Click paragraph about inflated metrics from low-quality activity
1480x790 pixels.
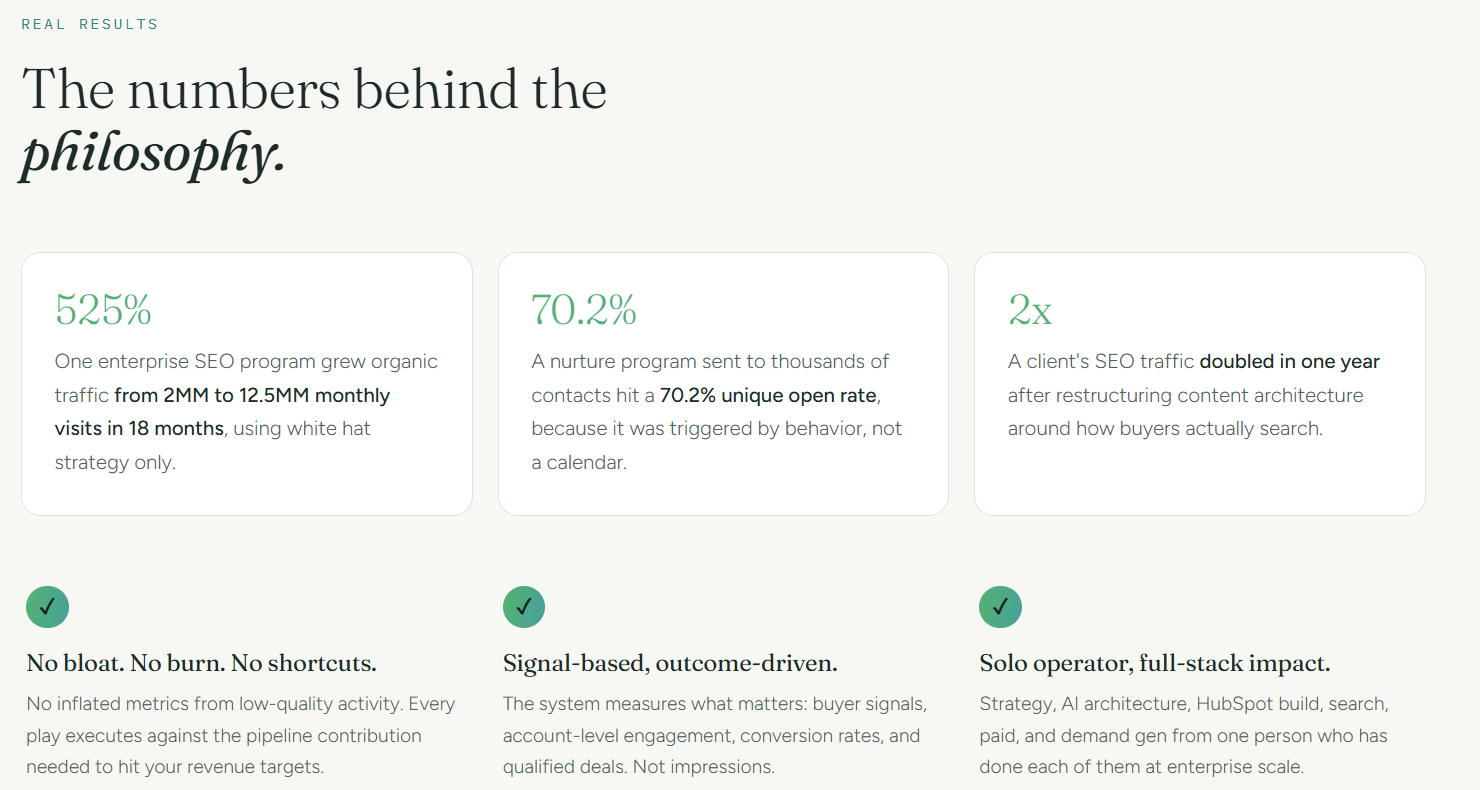(241, 736)
